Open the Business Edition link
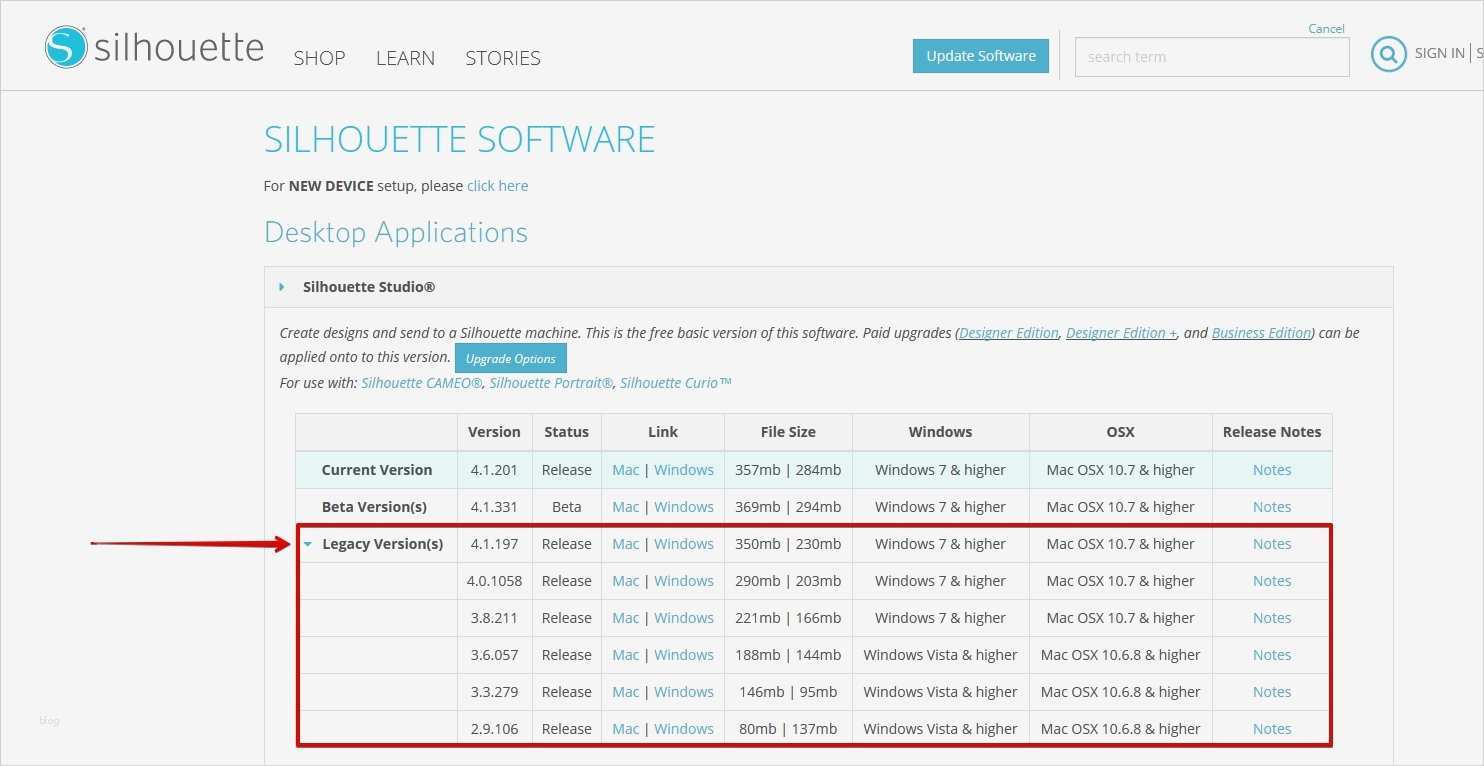 tap(1261, 333)
